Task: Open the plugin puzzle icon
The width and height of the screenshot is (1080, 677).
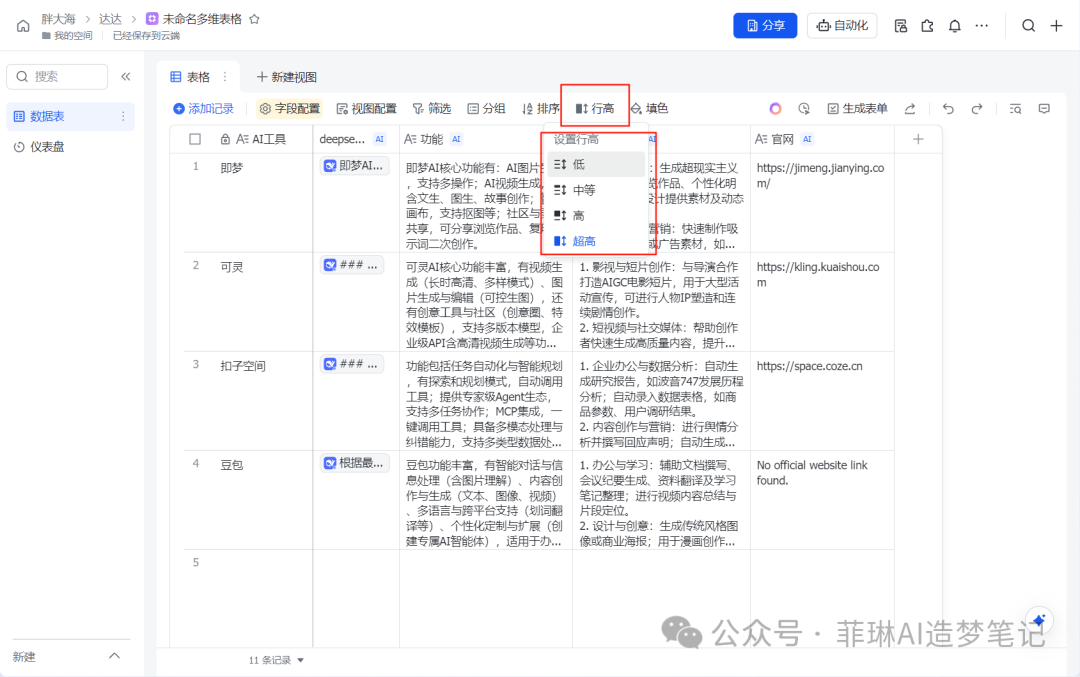Action: click(927, 26)
